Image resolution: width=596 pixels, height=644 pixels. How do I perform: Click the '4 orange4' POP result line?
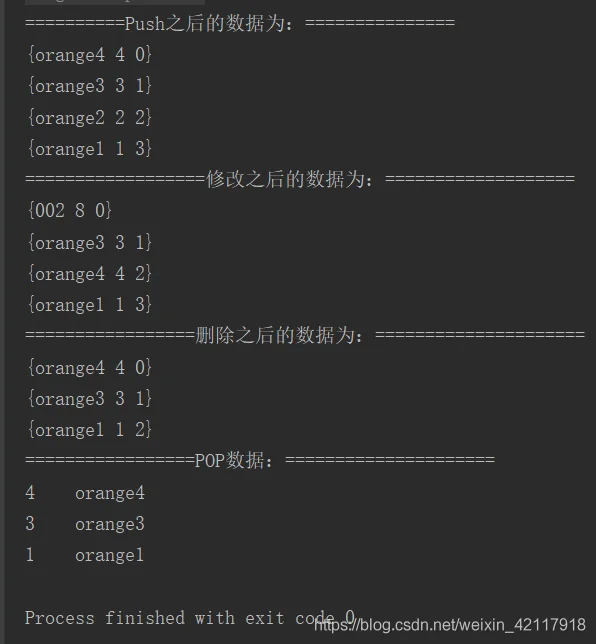point(85,493)
